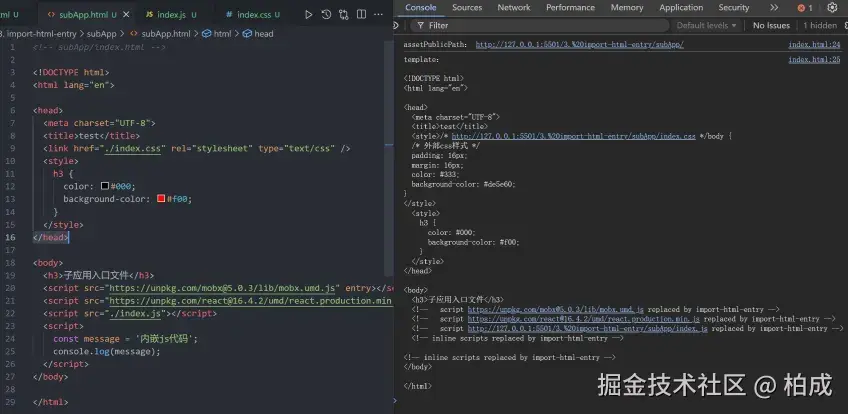Open the DevTools Network tab
This screenshot has height=414, width=848.
[514, 8]
